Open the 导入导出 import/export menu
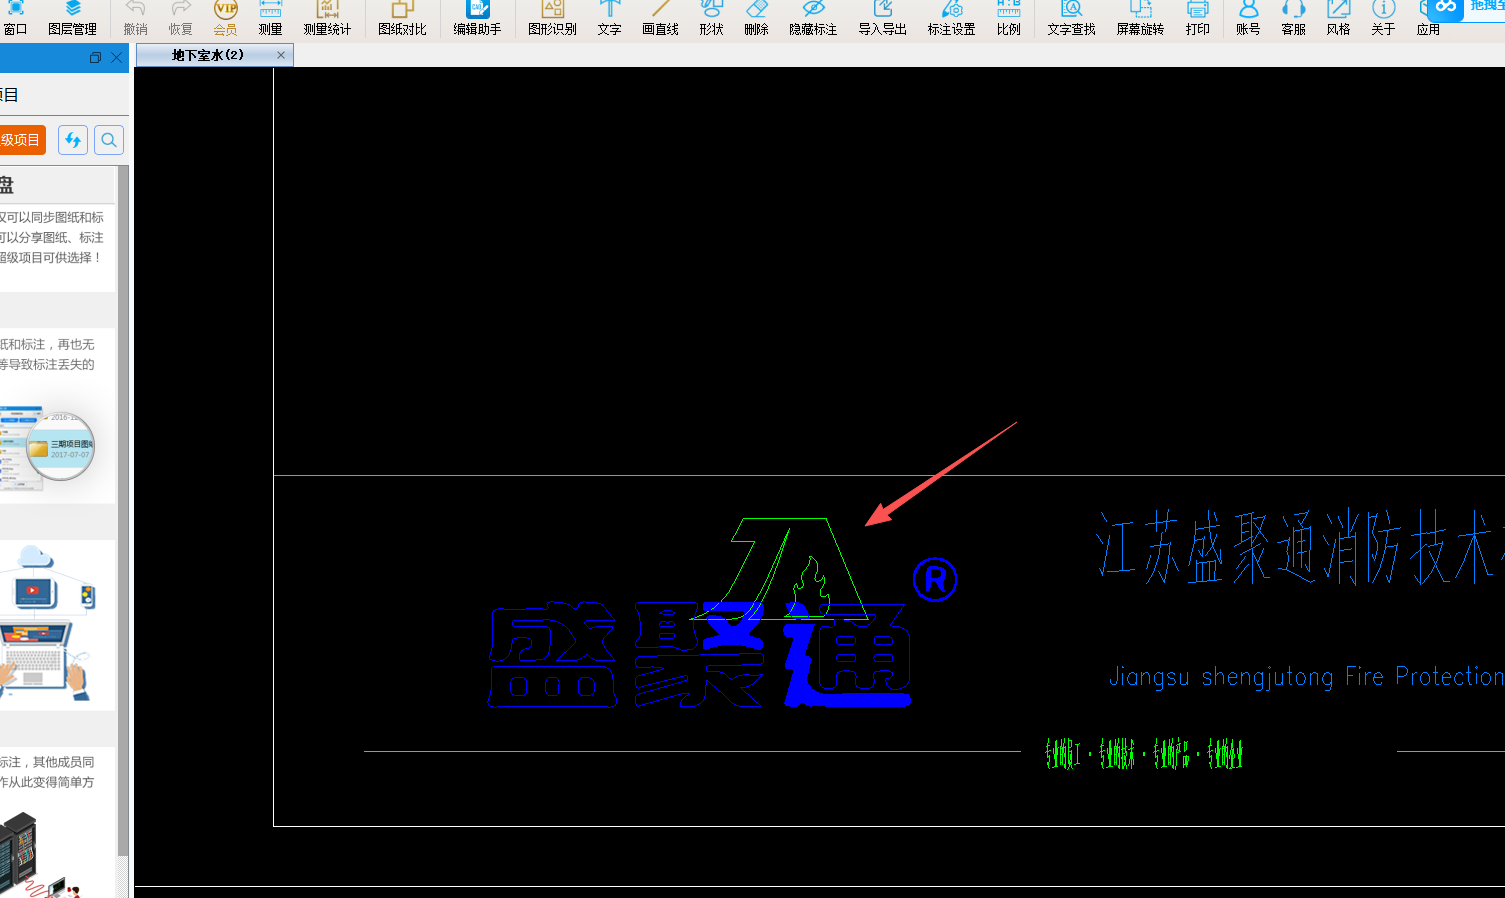The height and width of the screenshot is (898, 1505). pyautogui.click(x=882, y=18)
